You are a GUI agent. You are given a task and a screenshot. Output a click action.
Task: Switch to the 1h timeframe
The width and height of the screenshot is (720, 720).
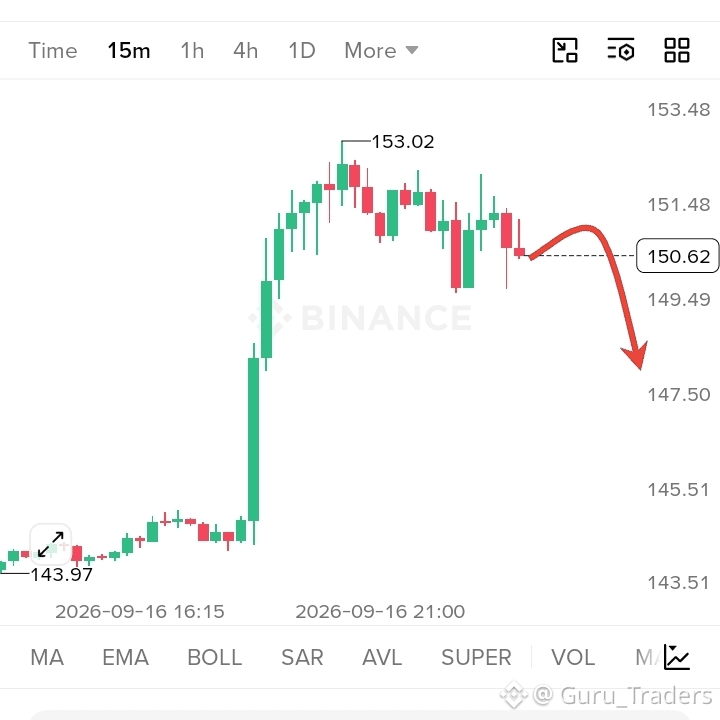tap(192, 51)
